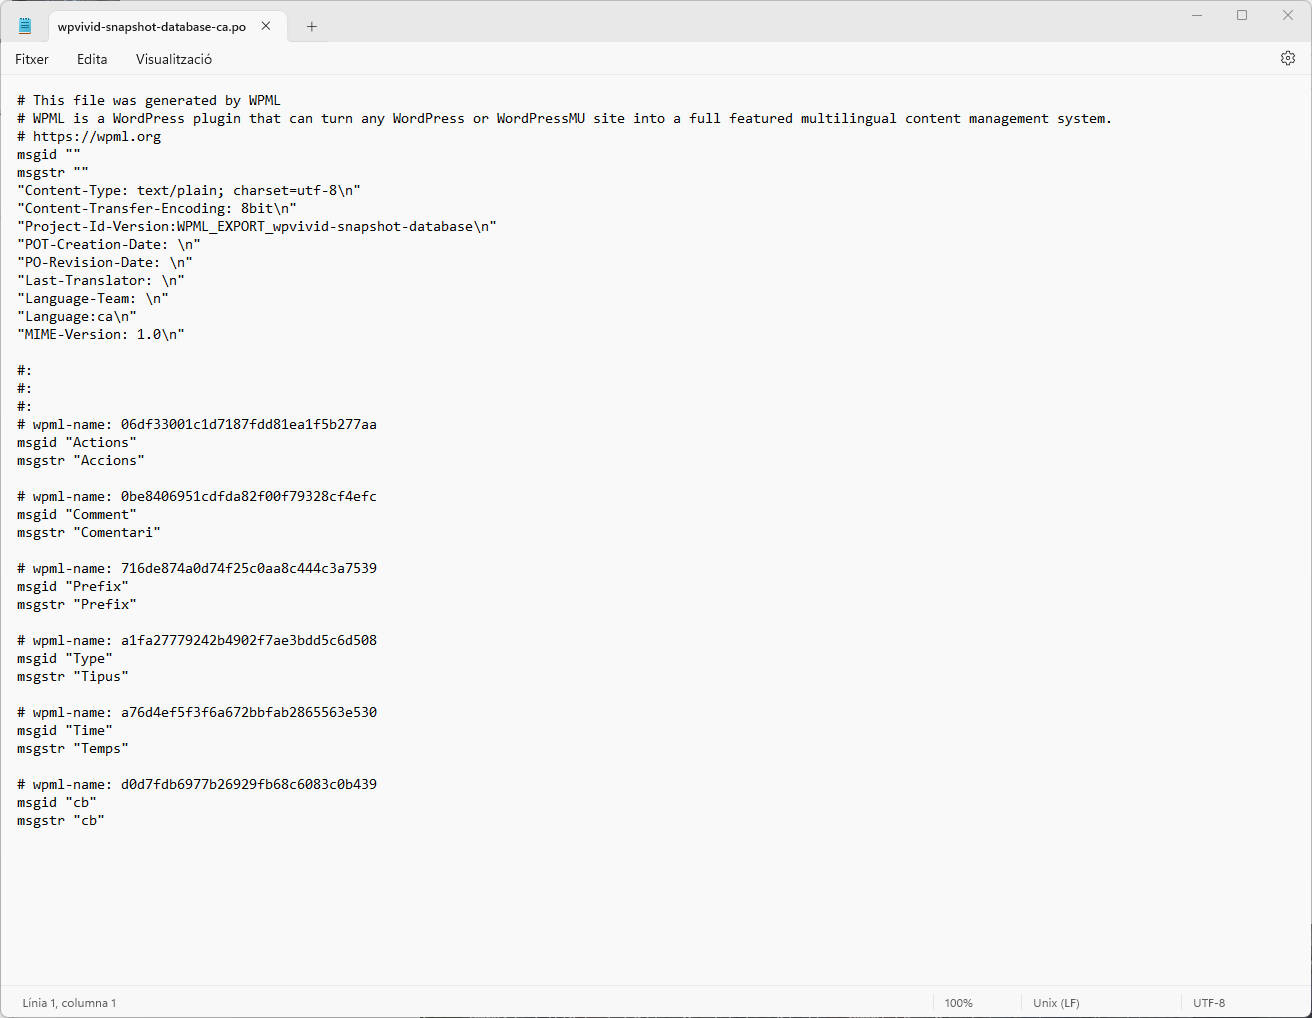Click the Unix (LF) line ending indicator
Image resolution: width=1312 pixels, height=1018 pixels.
pyautogui.click(x=1056, y=1003)
